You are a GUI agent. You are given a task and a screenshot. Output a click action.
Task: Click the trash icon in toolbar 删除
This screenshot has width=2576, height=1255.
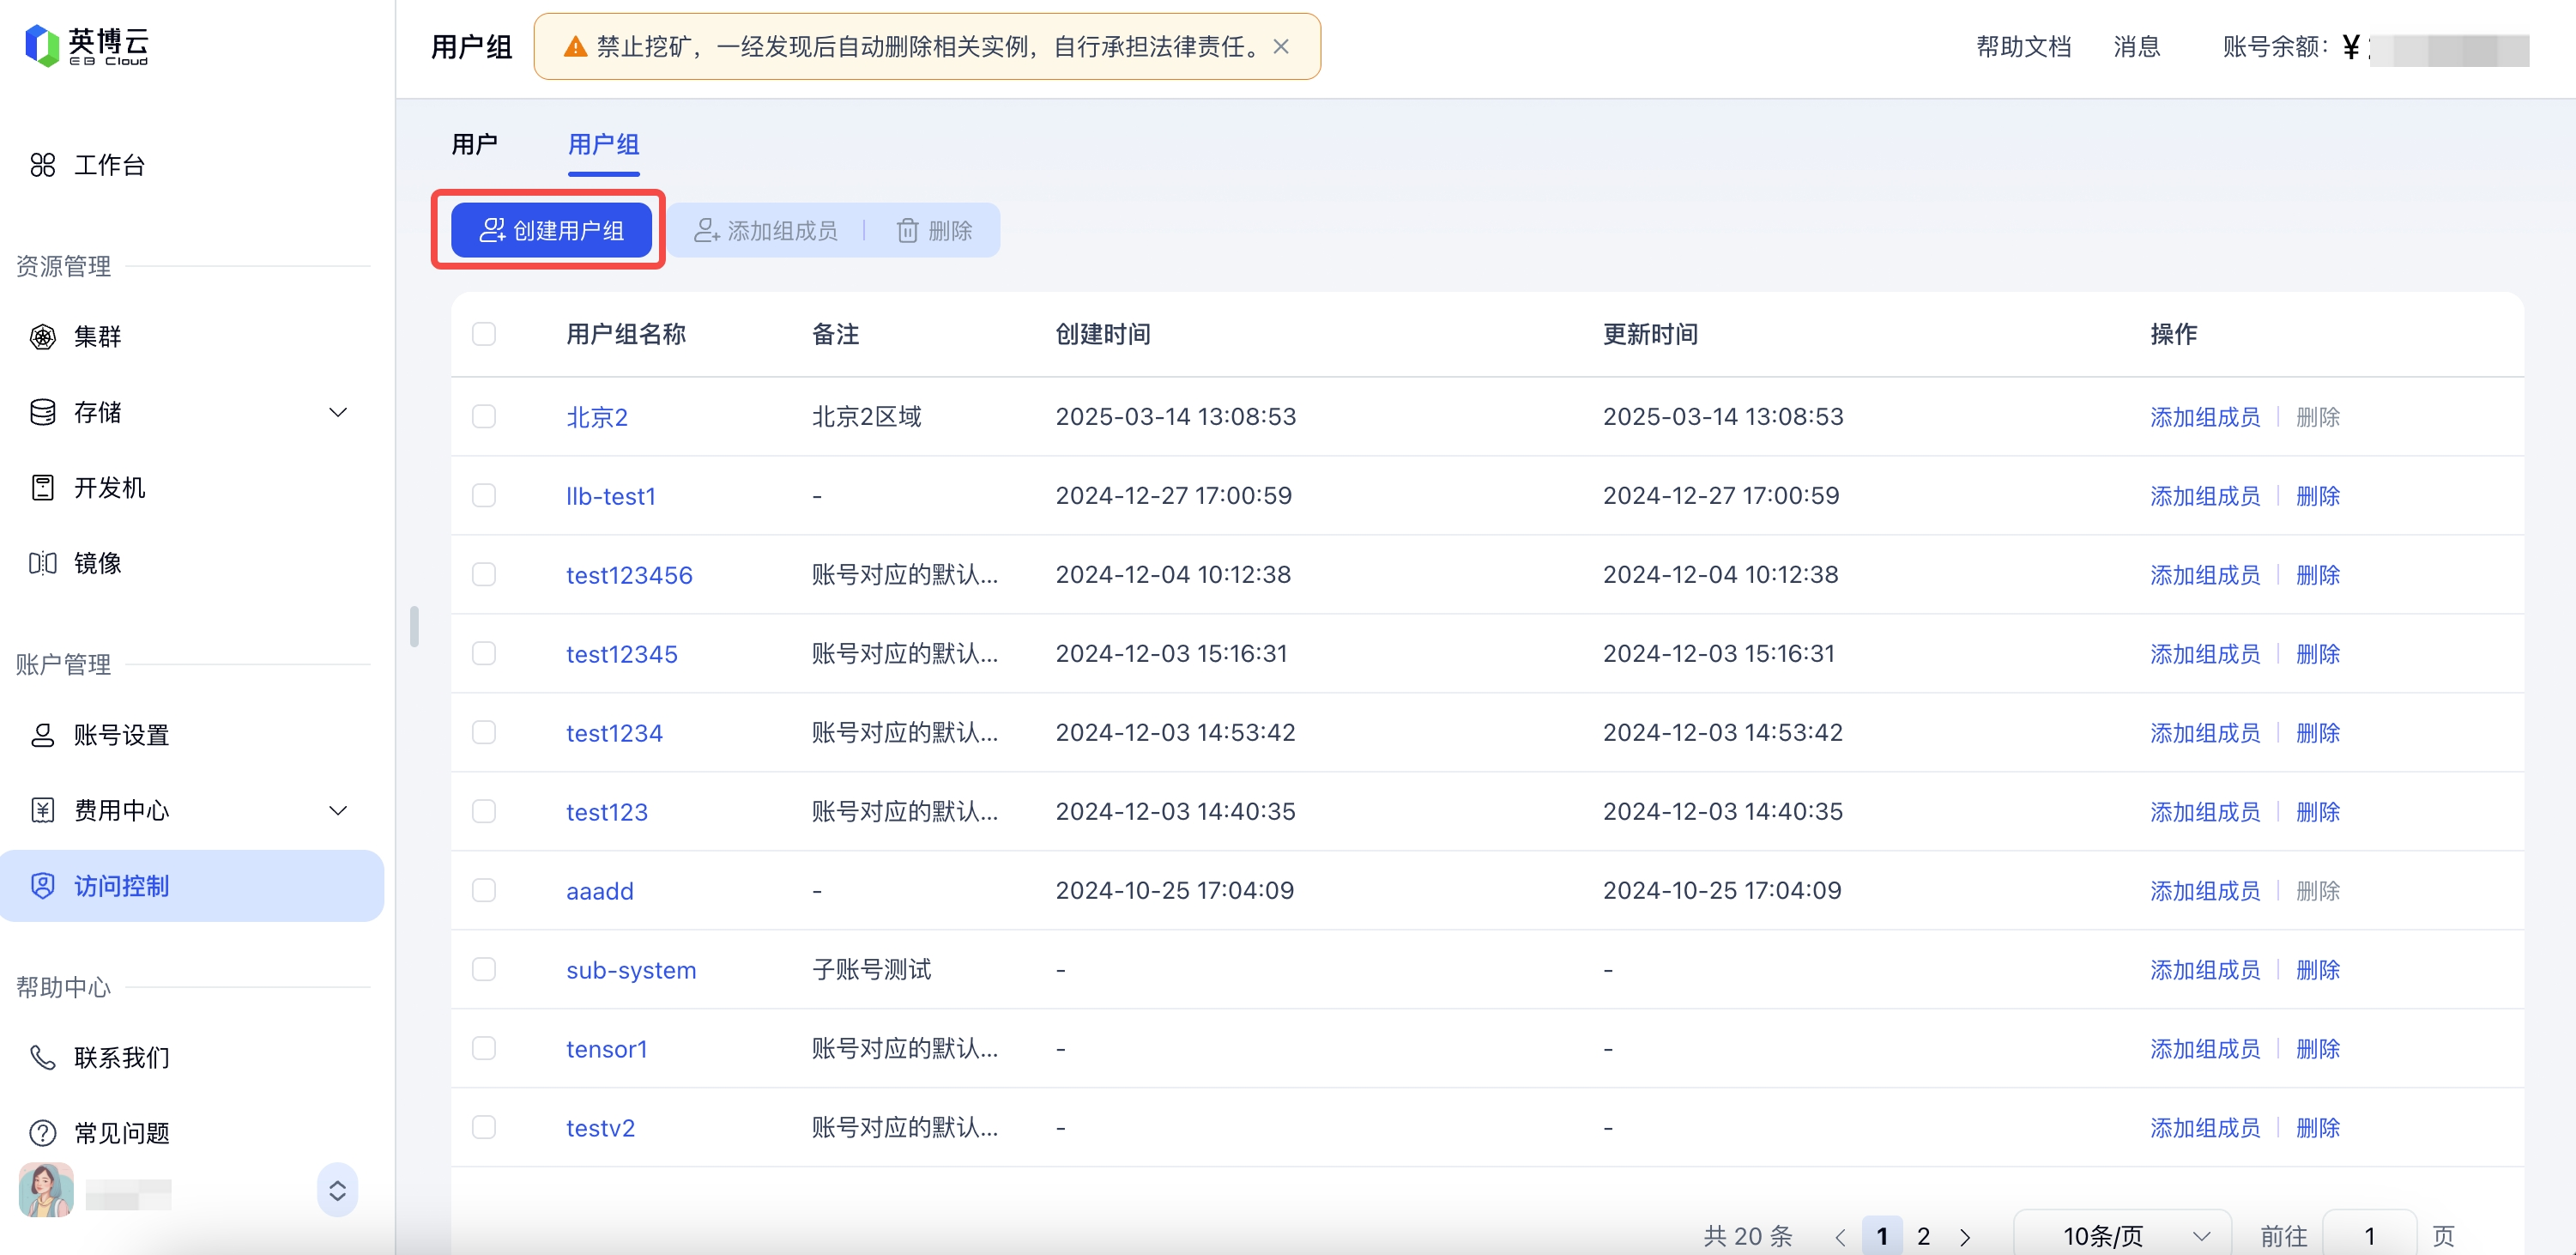[x=907, y=231]
